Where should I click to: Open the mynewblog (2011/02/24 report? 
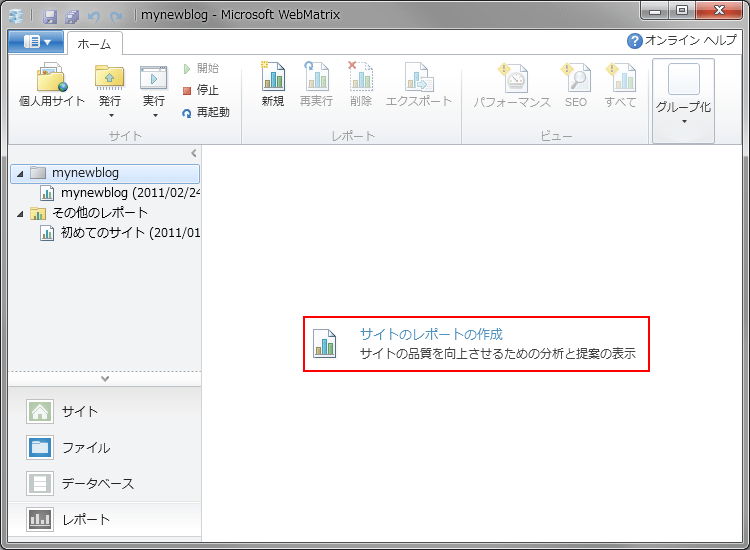point(120,193)
